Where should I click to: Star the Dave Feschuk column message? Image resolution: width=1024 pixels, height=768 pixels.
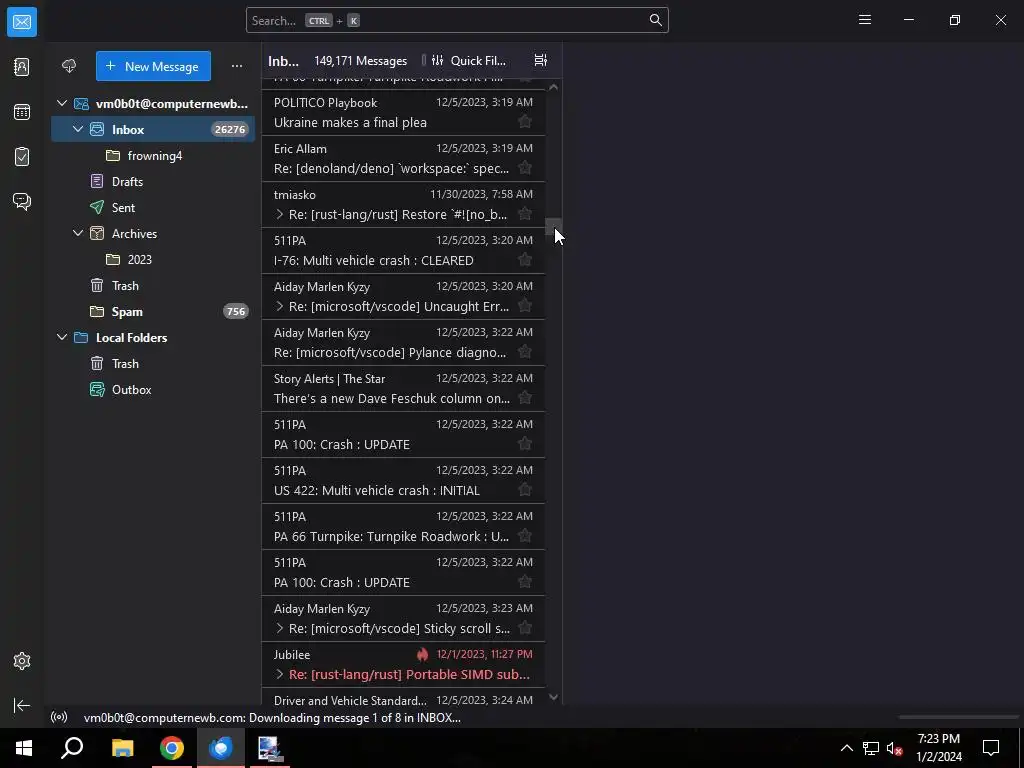524,398
